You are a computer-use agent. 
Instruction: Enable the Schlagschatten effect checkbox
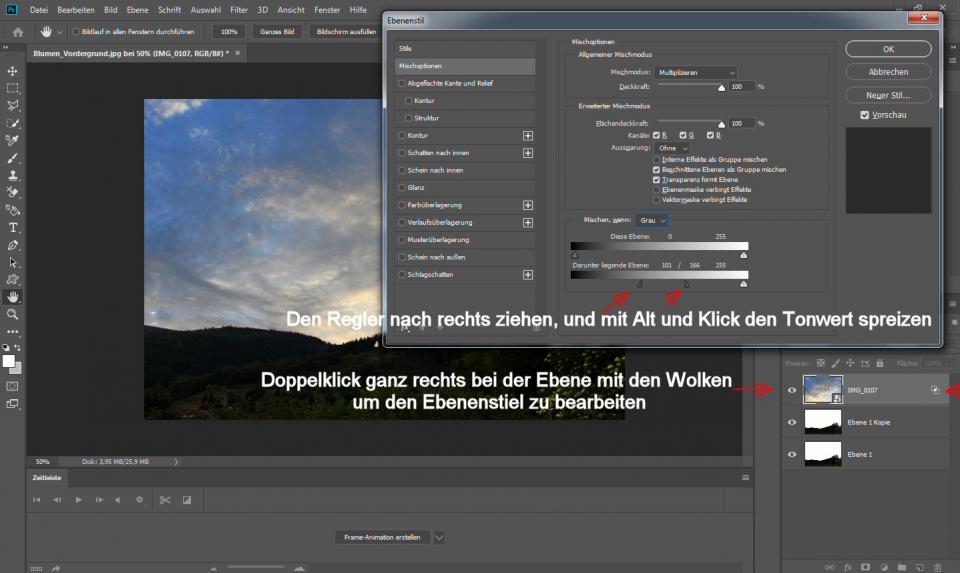pos(402,274)
